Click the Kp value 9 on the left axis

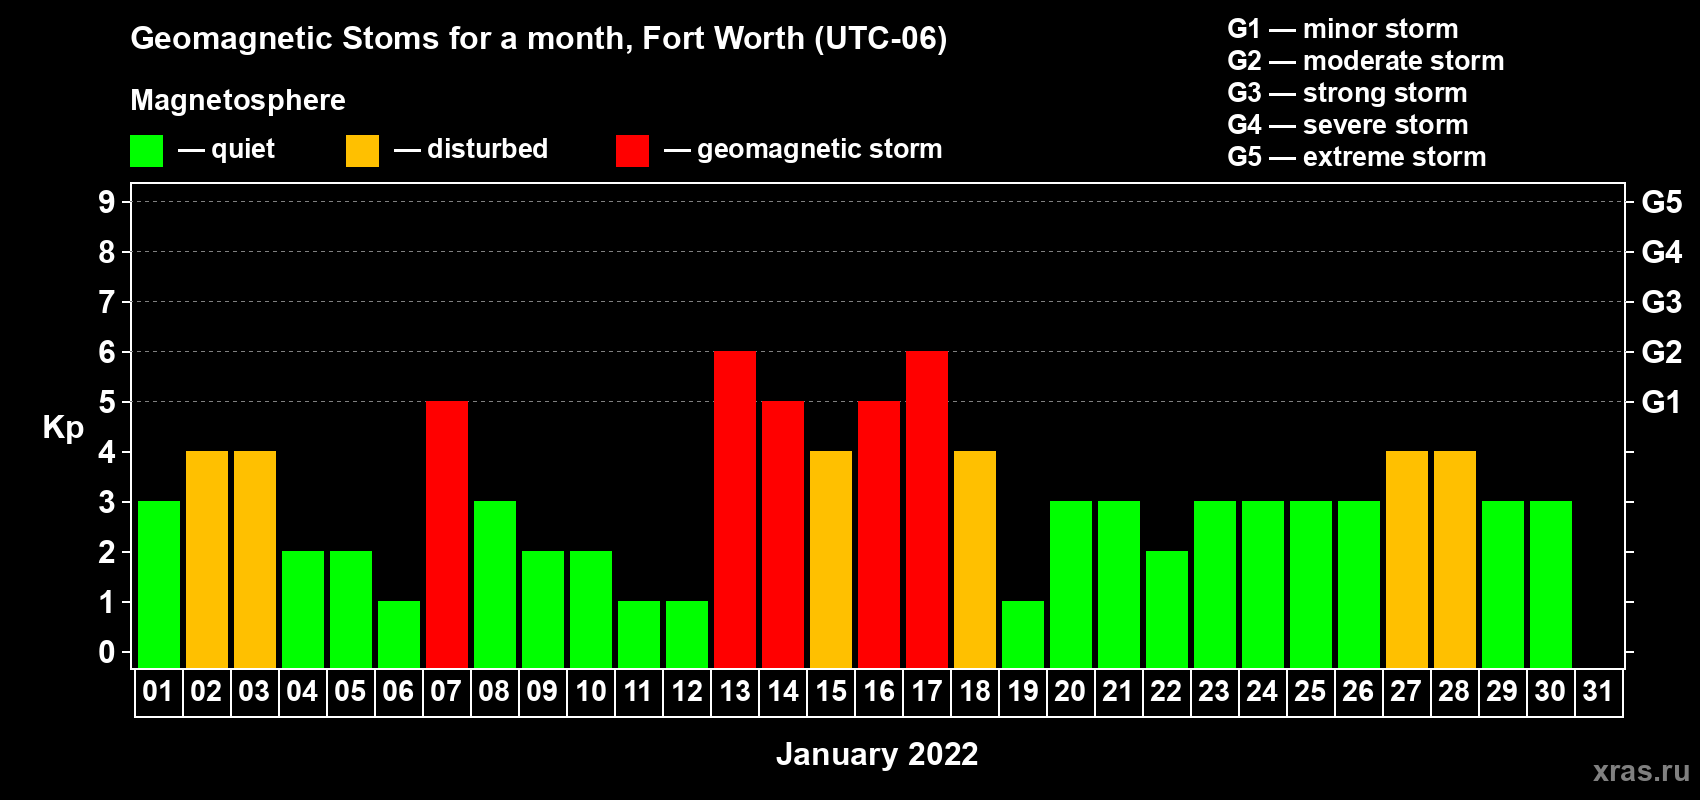[107, 202]
